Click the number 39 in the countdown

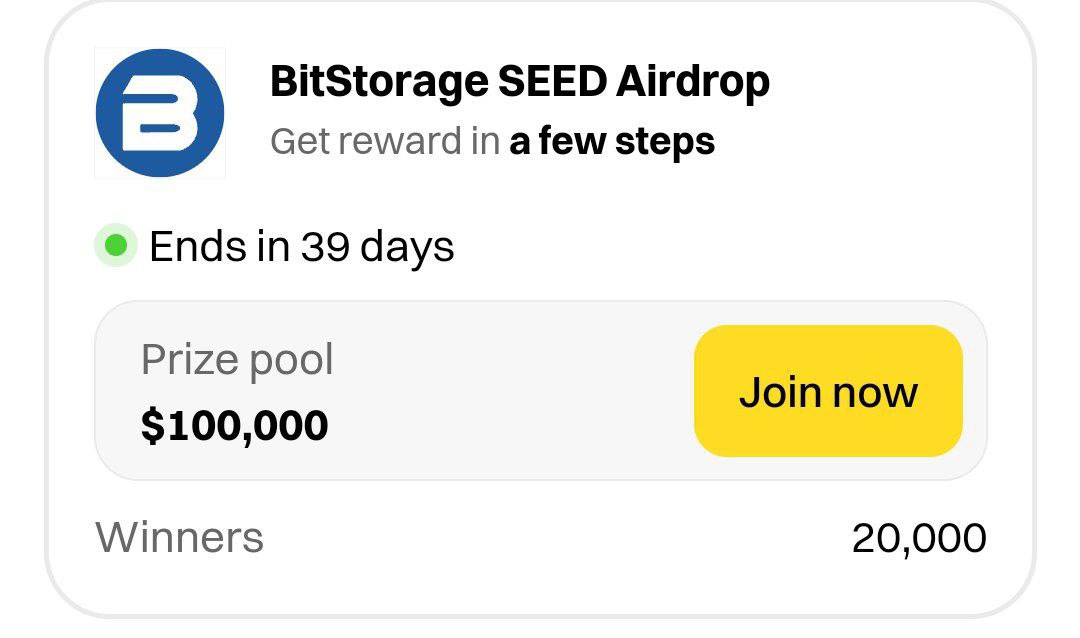click(325, 246)
